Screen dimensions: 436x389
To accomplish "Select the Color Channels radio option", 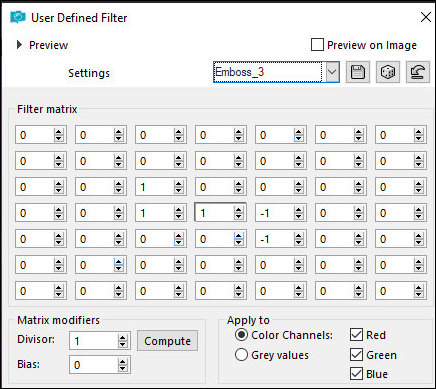I will point(241,335).
